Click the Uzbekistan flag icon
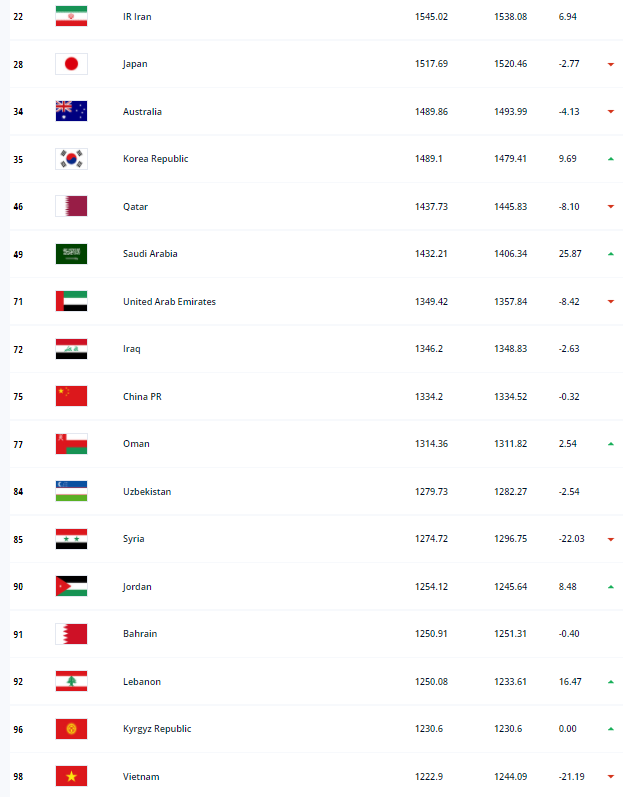Viewport: 623px width, 797px height. tap(71, 492)
